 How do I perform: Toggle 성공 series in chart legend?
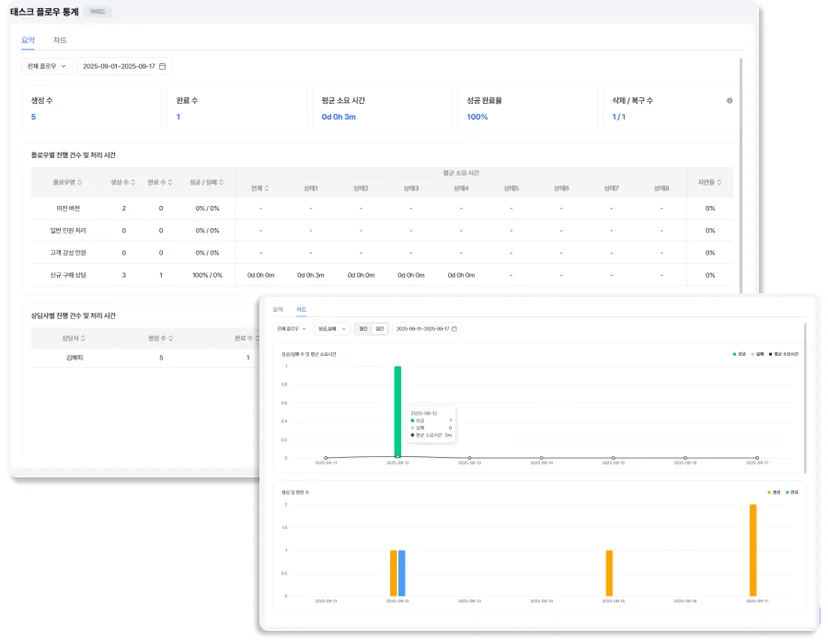click(739, 354)
